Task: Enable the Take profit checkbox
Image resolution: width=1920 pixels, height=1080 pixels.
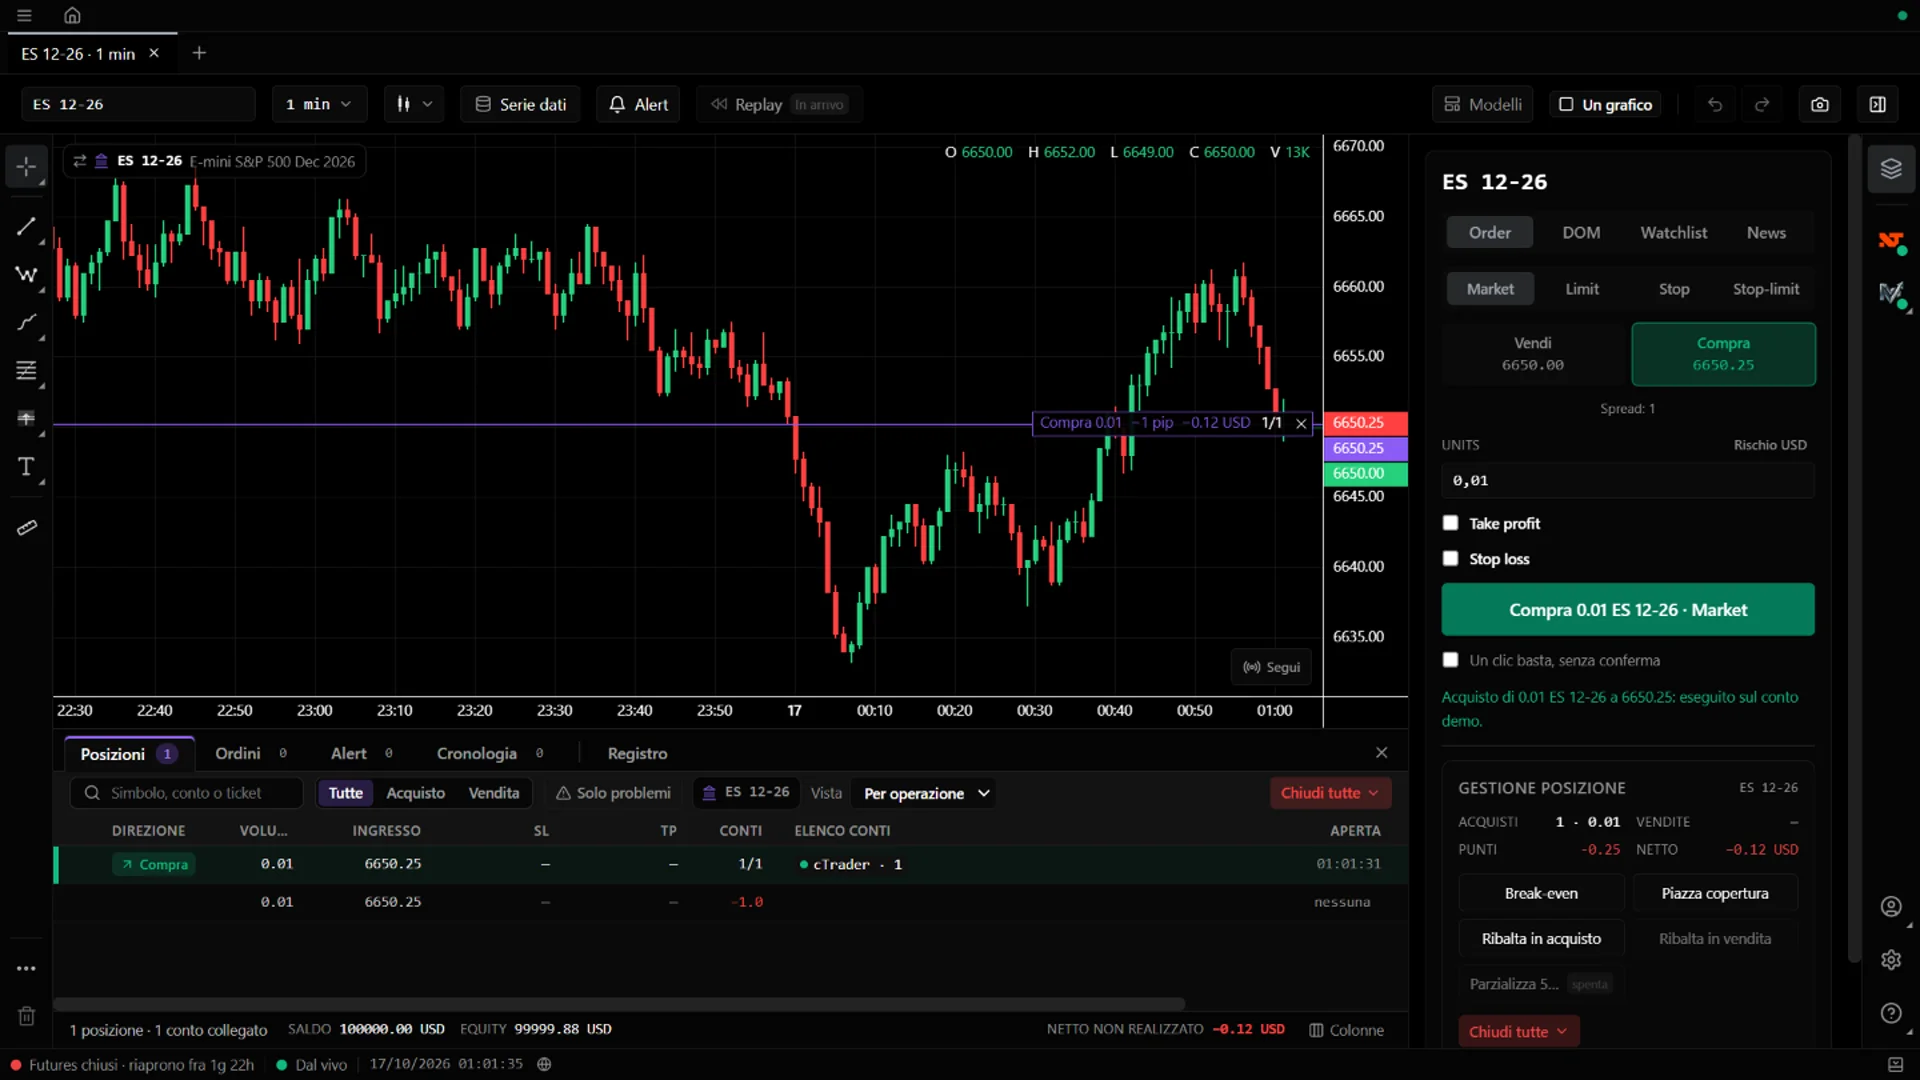Action: coord(1451,523)
